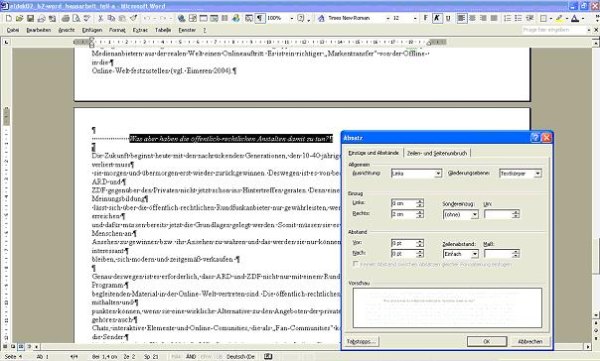Click the Print icon in the toolbar

coord(65,18)
